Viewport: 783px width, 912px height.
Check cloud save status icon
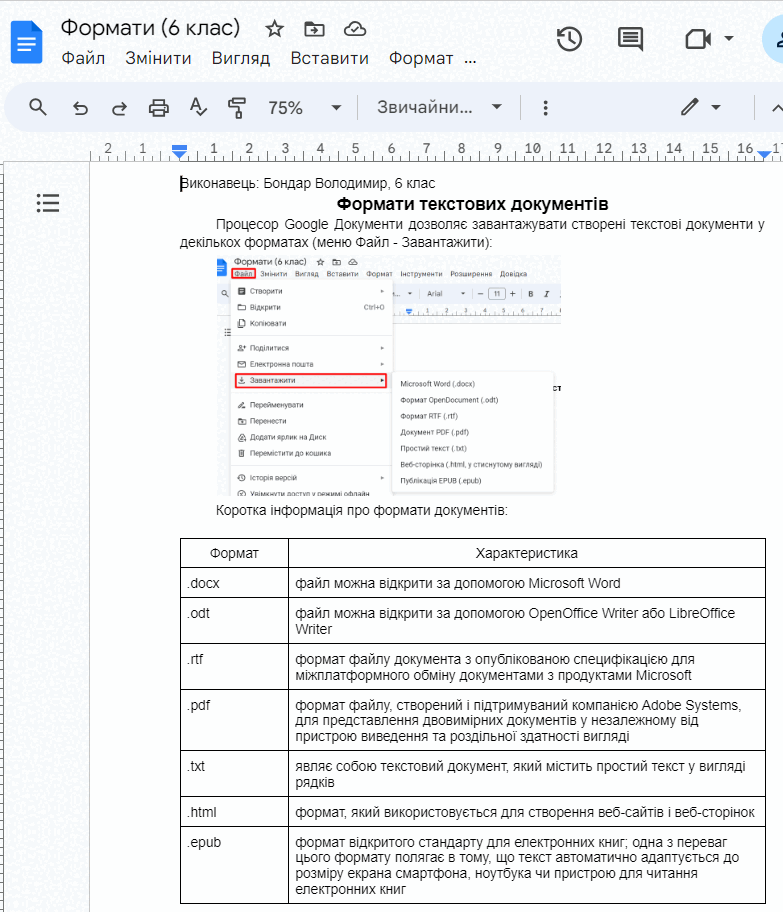pos(355,28)
